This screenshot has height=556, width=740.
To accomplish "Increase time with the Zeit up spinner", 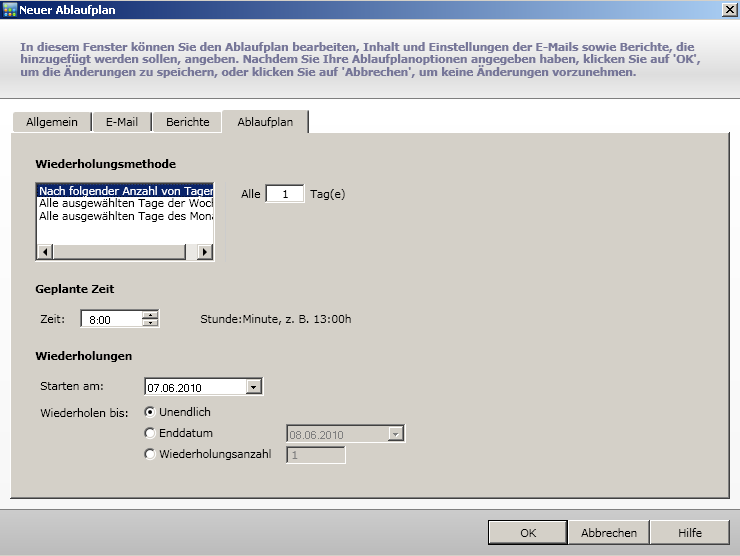I will 150,315.
